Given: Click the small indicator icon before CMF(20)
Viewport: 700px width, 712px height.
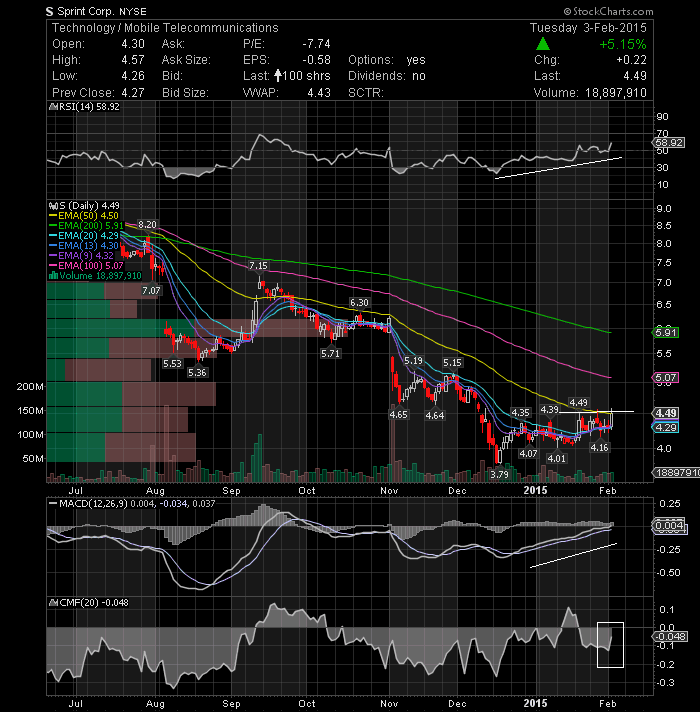Looking at the screenshot, I should 53,603.
